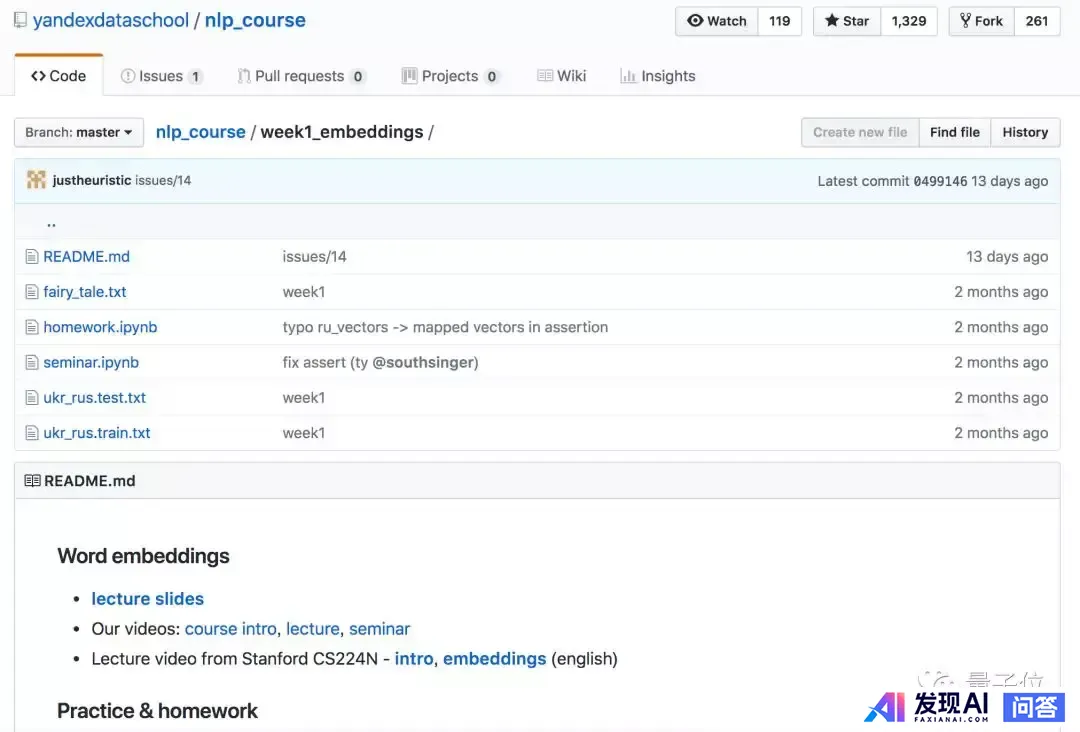
Task: Open week1 commit message for fairy_tale.txt
Action: pyautogui.click(x=304, y=292)
